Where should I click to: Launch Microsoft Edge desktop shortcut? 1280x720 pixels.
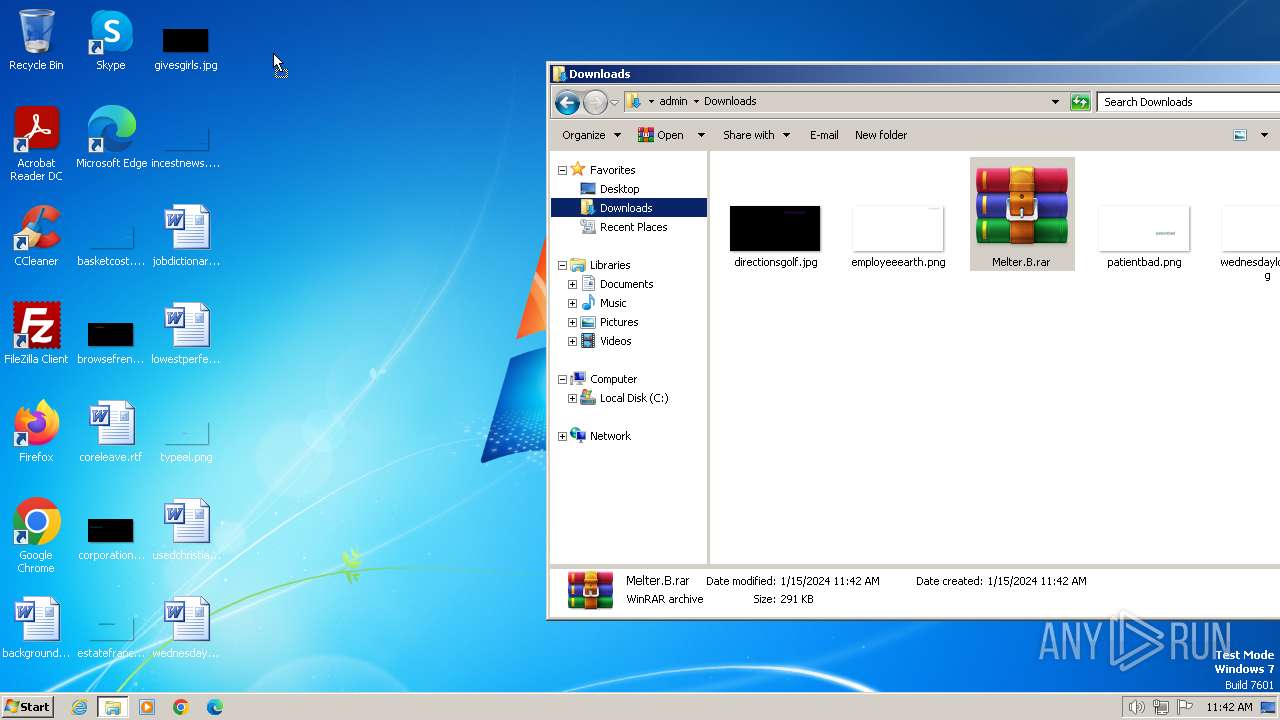[111, 138]
